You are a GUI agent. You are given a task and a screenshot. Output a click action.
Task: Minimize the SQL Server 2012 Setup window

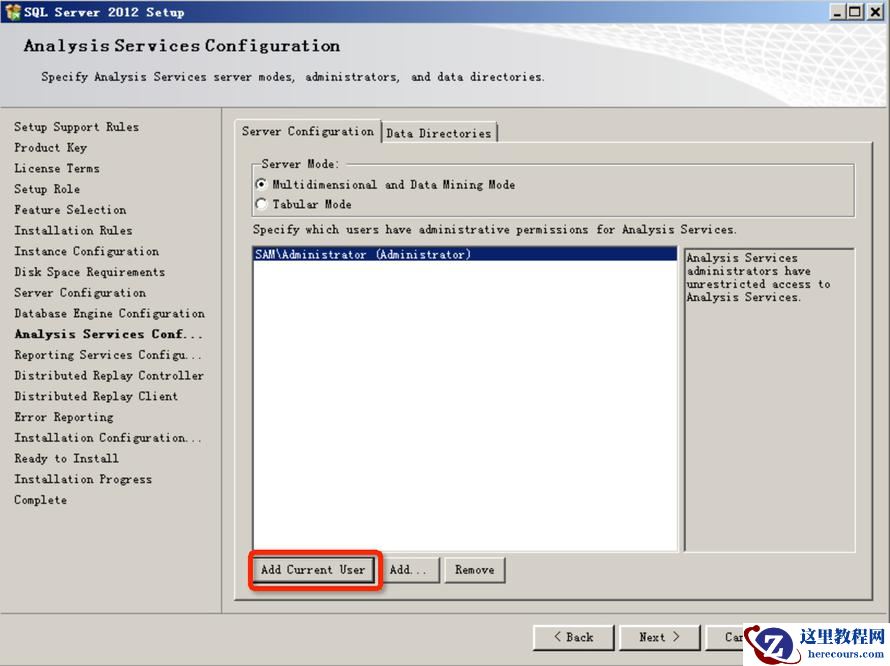(837, 12)
